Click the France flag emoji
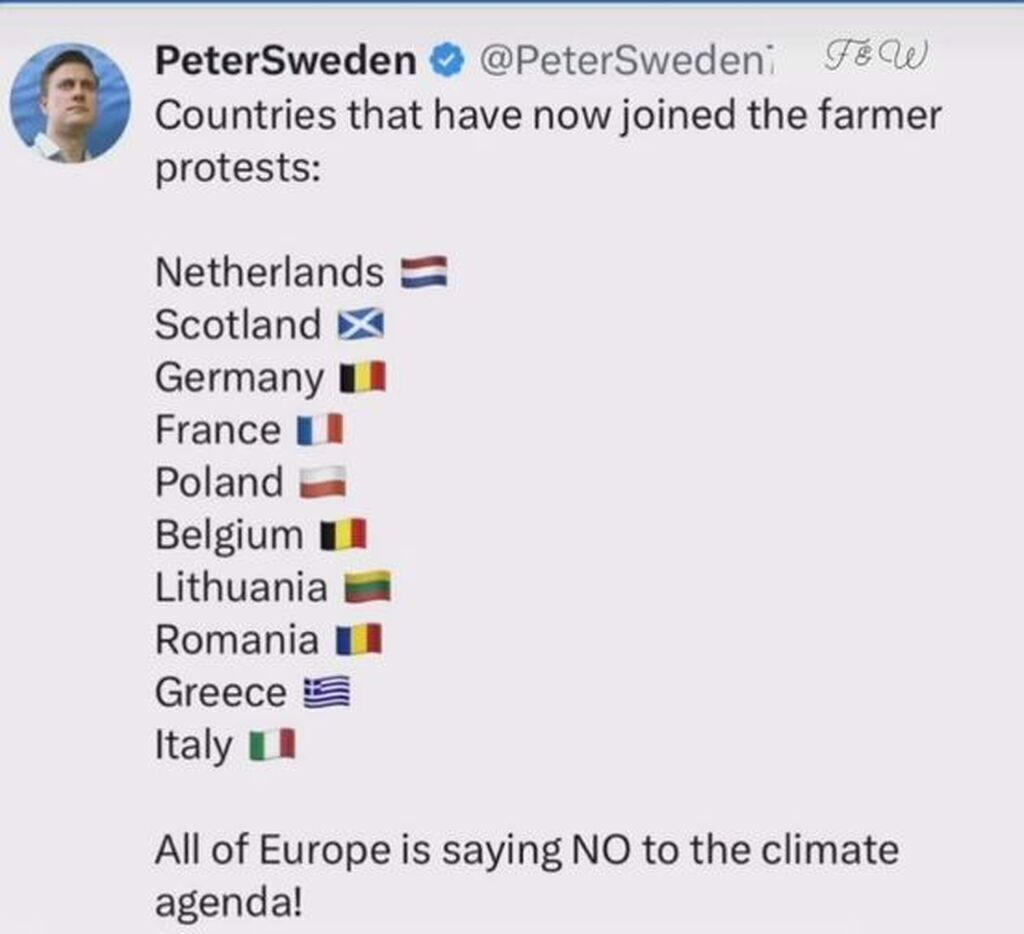 pos(320,430)
